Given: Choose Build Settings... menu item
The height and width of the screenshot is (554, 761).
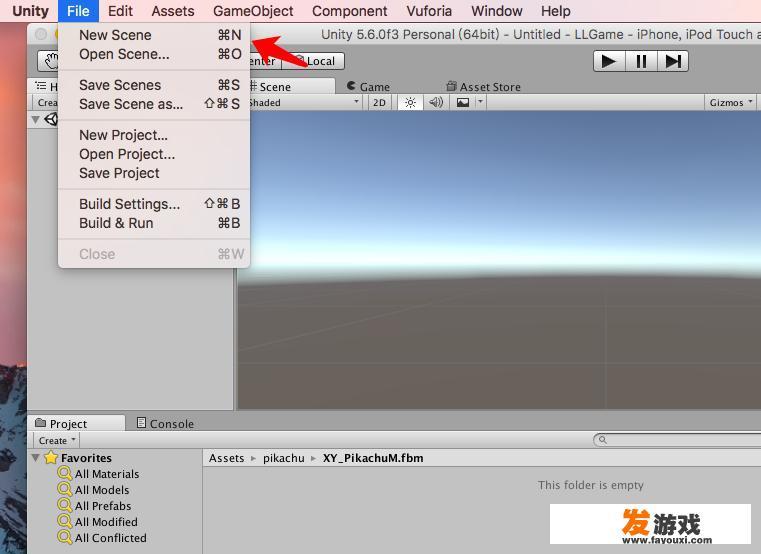Looking at the screenshot, I should coord(154,204).
